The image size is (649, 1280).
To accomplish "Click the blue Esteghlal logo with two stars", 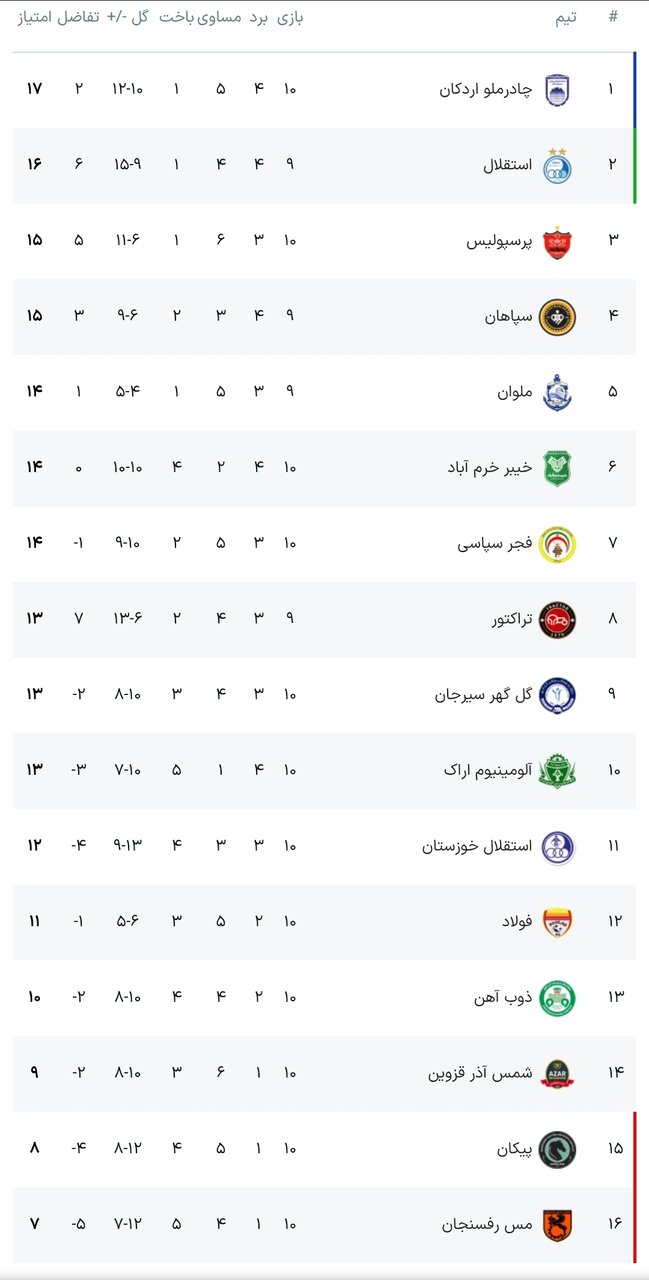I will tap(557, 166).
